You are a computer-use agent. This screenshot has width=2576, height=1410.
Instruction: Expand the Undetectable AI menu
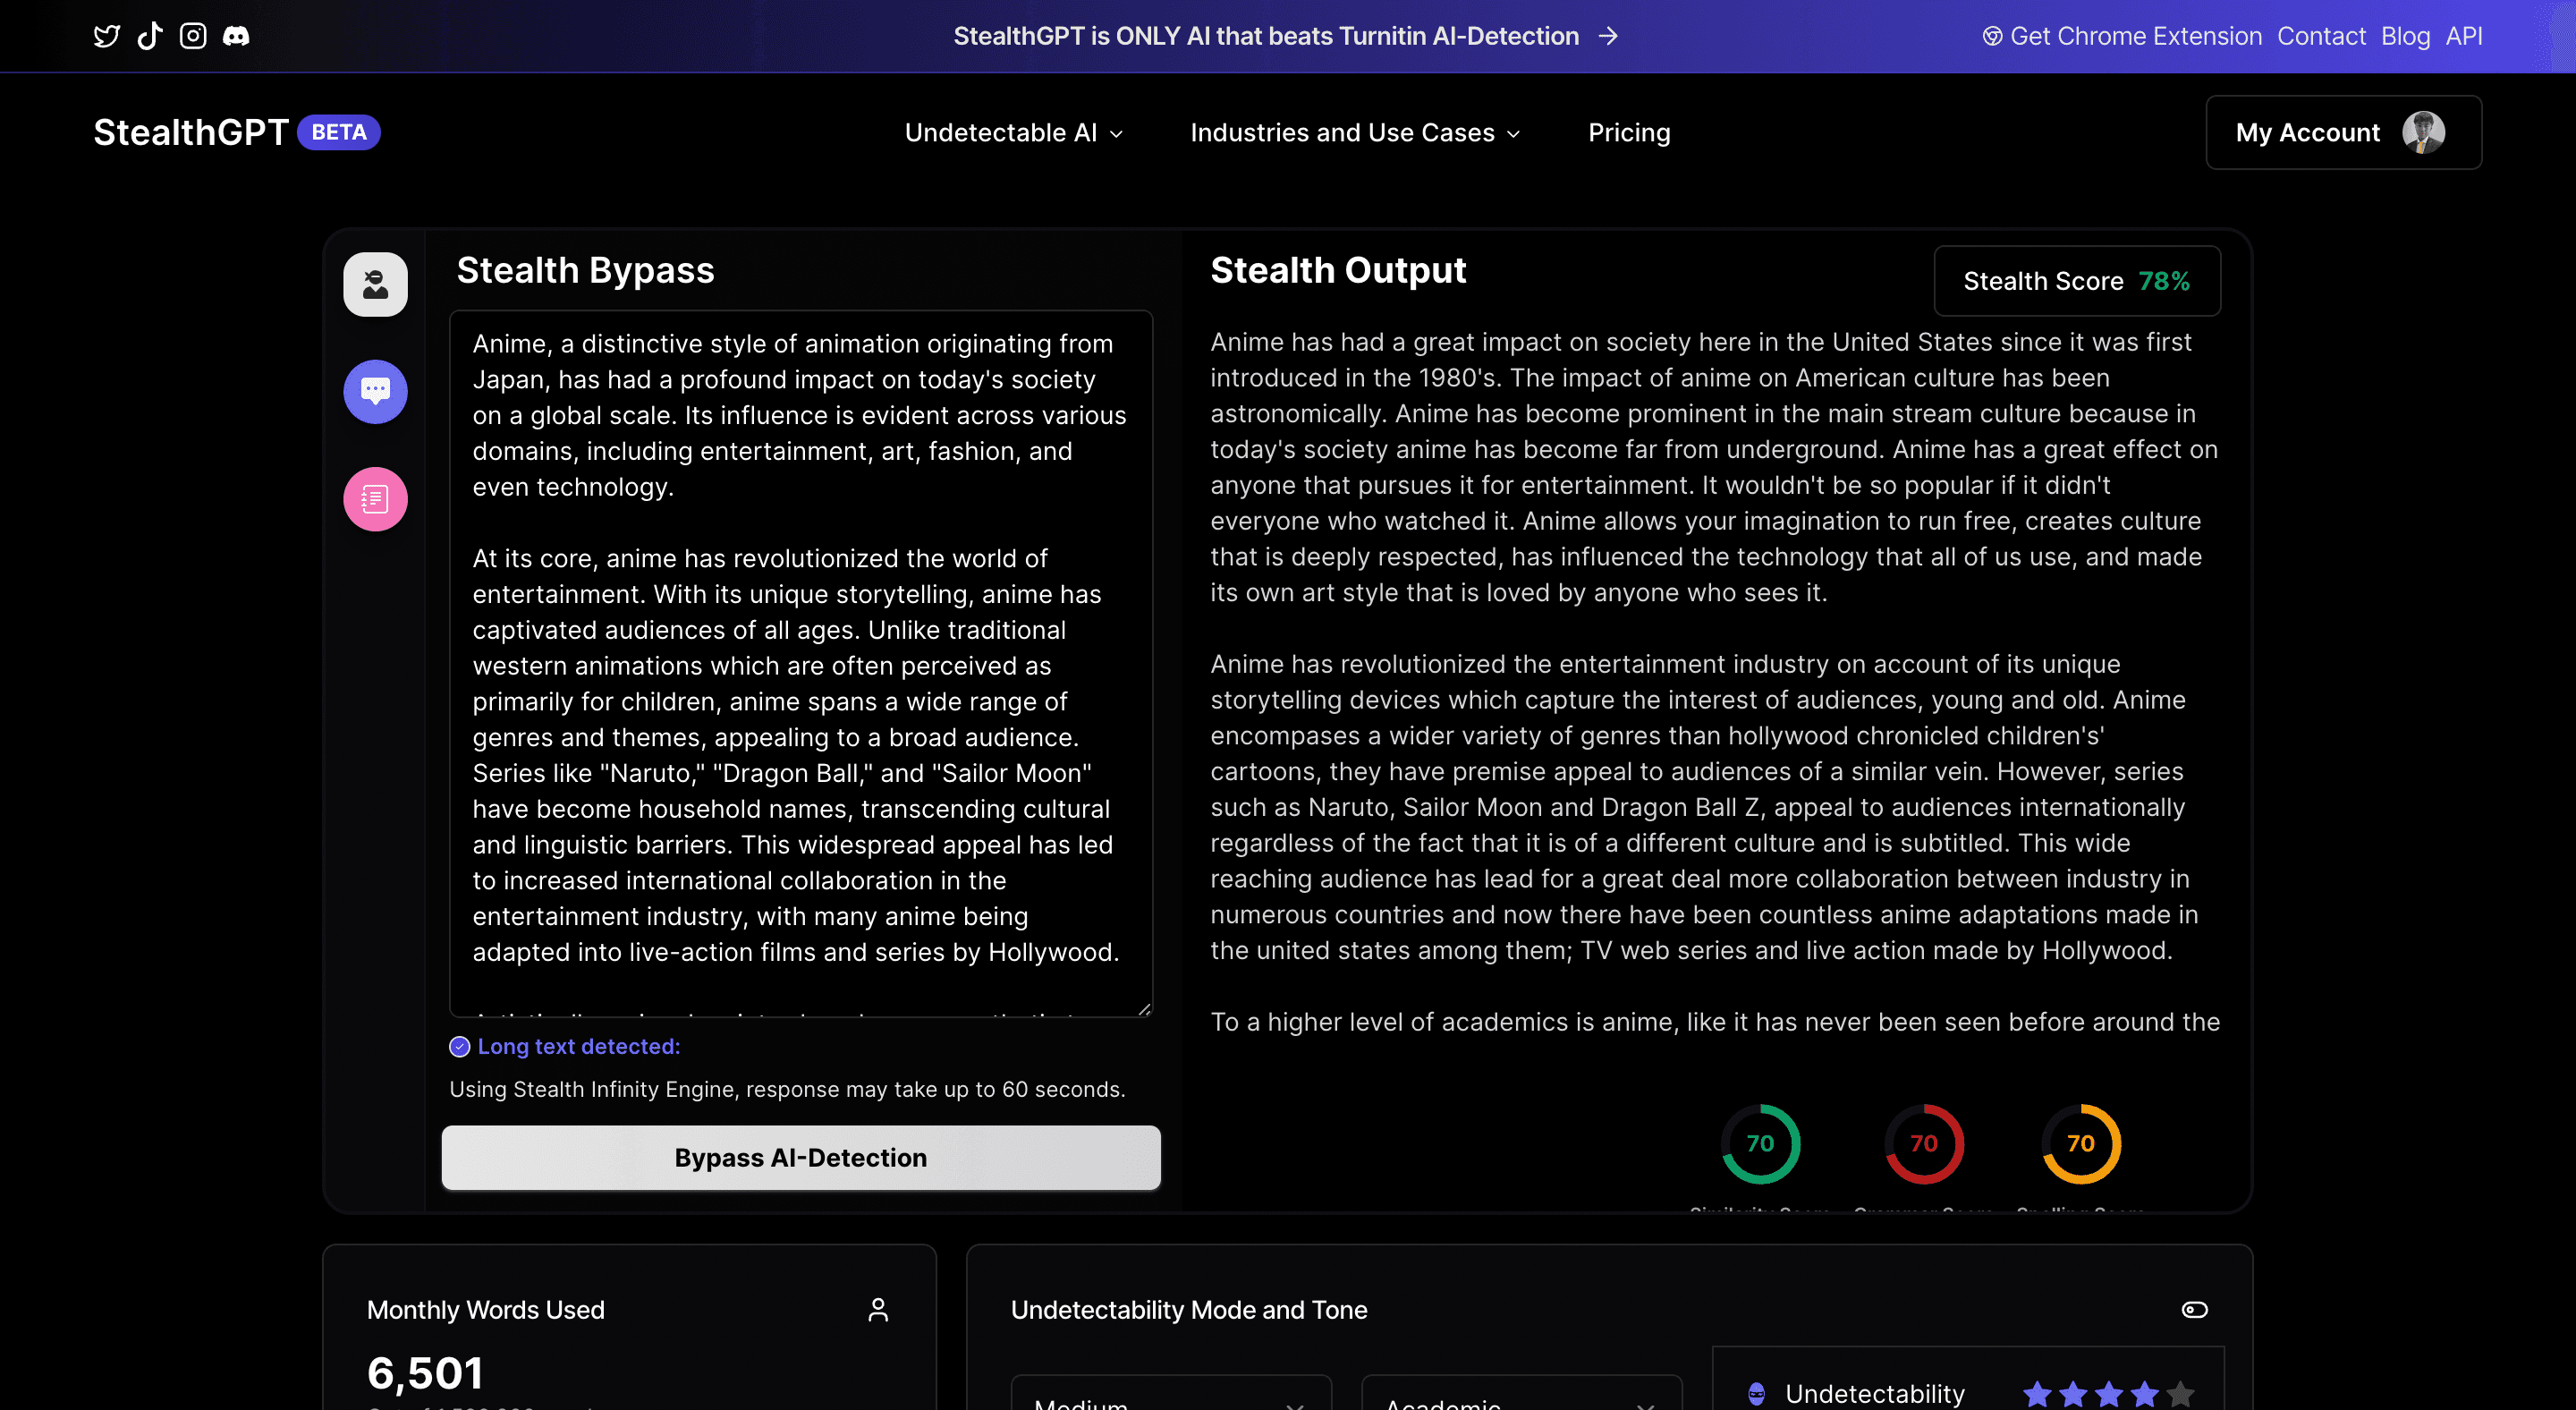point(1013,133)
